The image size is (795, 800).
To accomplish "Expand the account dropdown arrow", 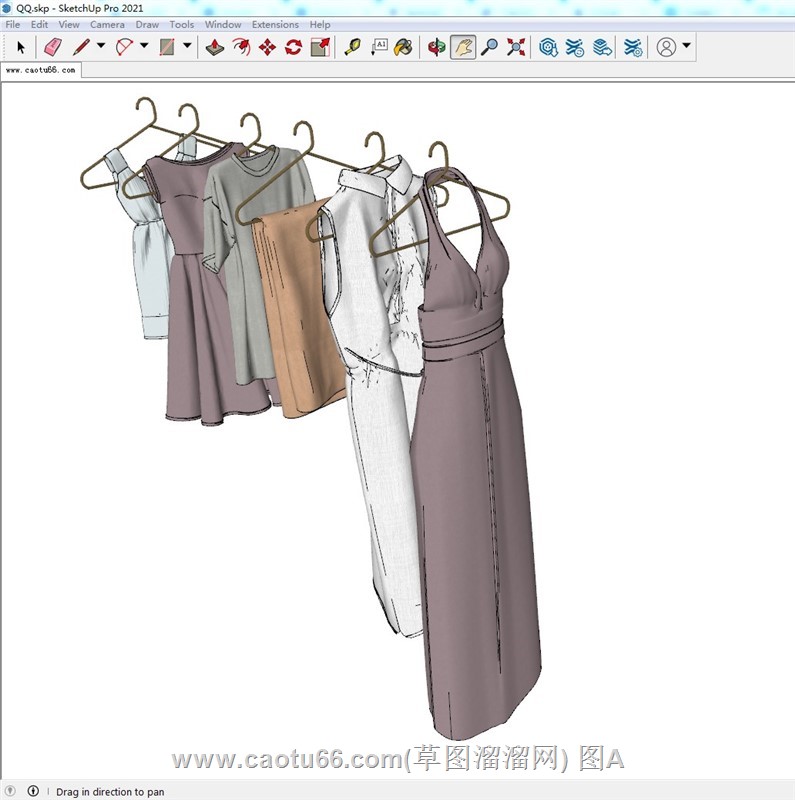I will (687, 45).
